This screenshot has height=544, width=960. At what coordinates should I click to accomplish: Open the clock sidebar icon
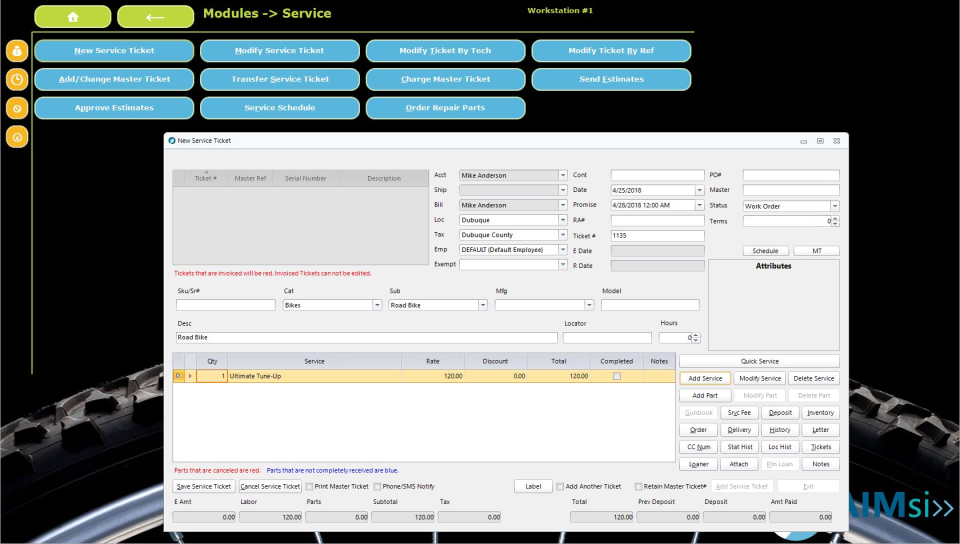[17, 79]
